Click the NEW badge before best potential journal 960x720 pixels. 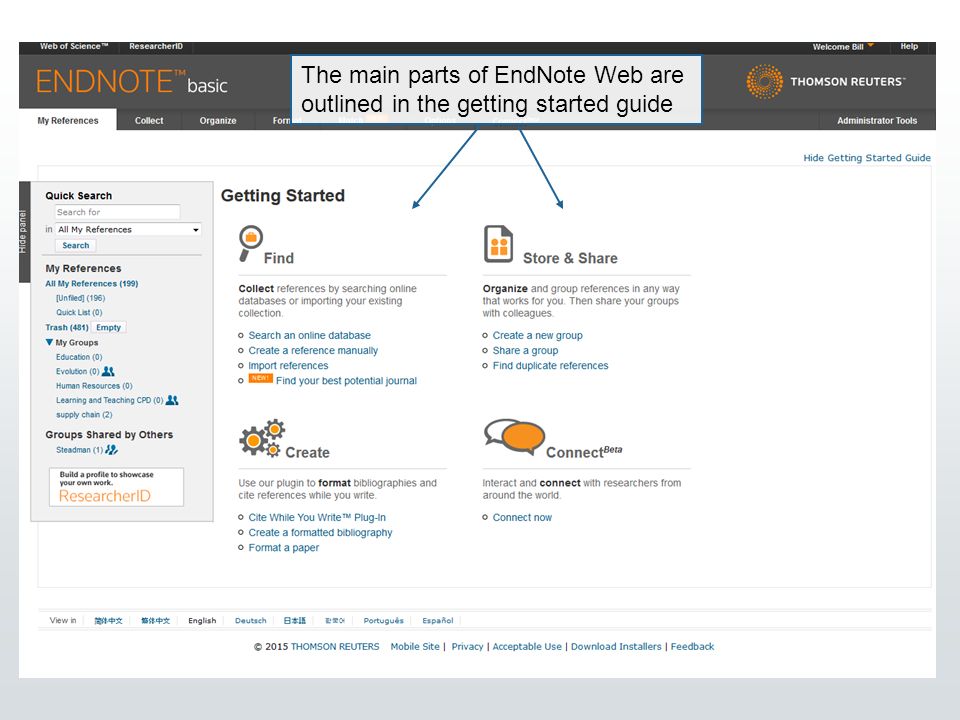(260, 378)
